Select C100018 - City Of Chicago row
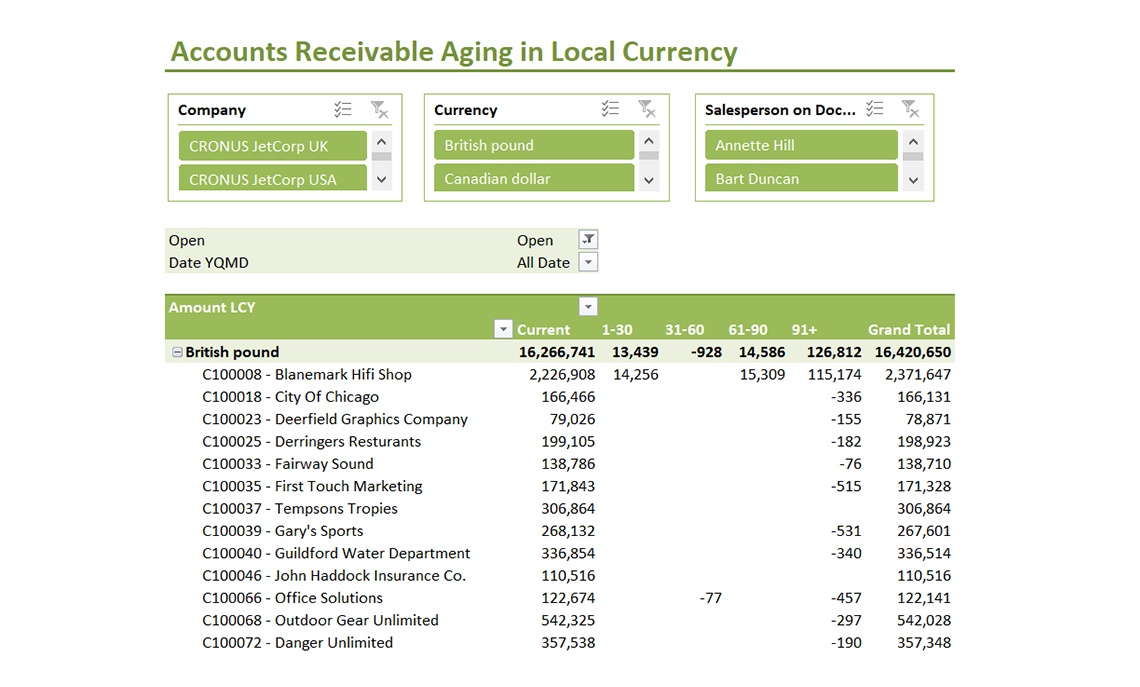Screen dimensions: 1140x687 (560, 397)
